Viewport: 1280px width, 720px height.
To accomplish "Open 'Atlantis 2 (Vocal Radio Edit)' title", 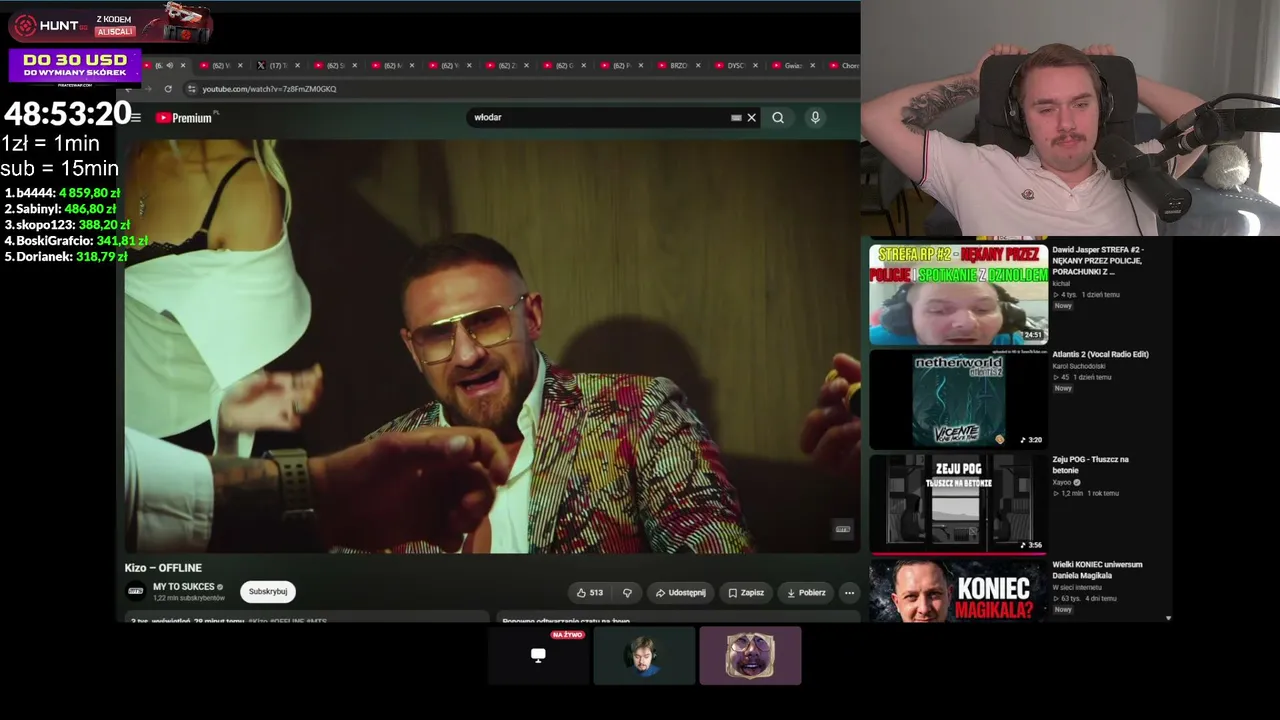I will pos(1100,354).
